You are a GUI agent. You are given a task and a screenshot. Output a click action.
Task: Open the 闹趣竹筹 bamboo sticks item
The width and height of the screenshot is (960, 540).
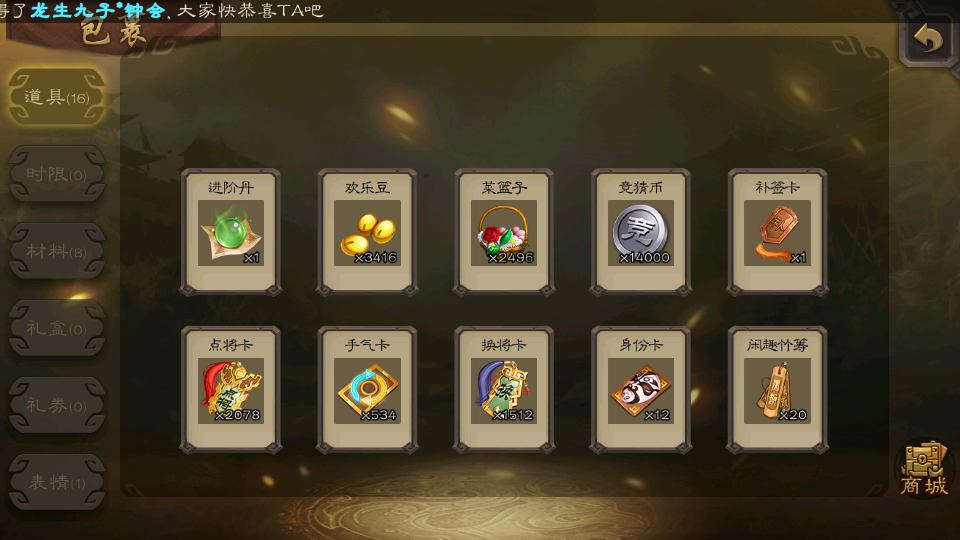[778, 390]
